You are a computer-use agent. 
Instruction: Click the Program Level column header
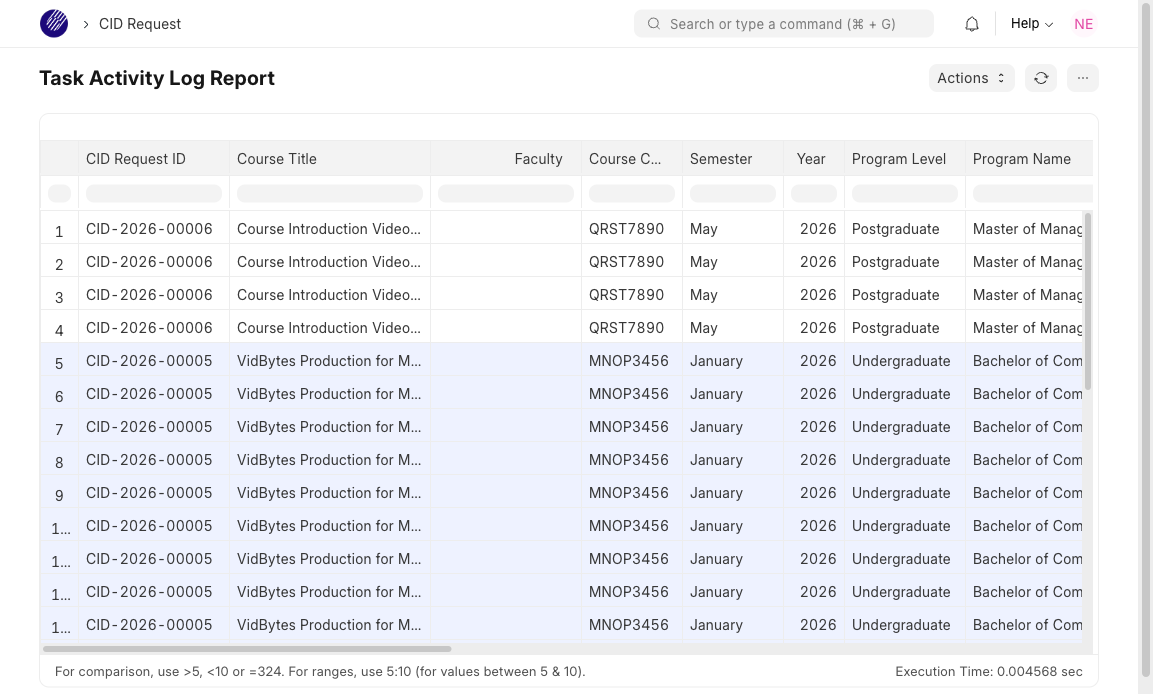click(899, 158)
